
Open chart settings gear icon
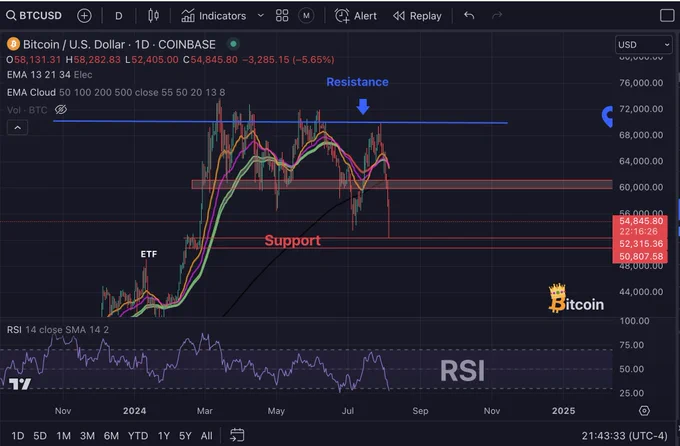(x=644, y=410)
